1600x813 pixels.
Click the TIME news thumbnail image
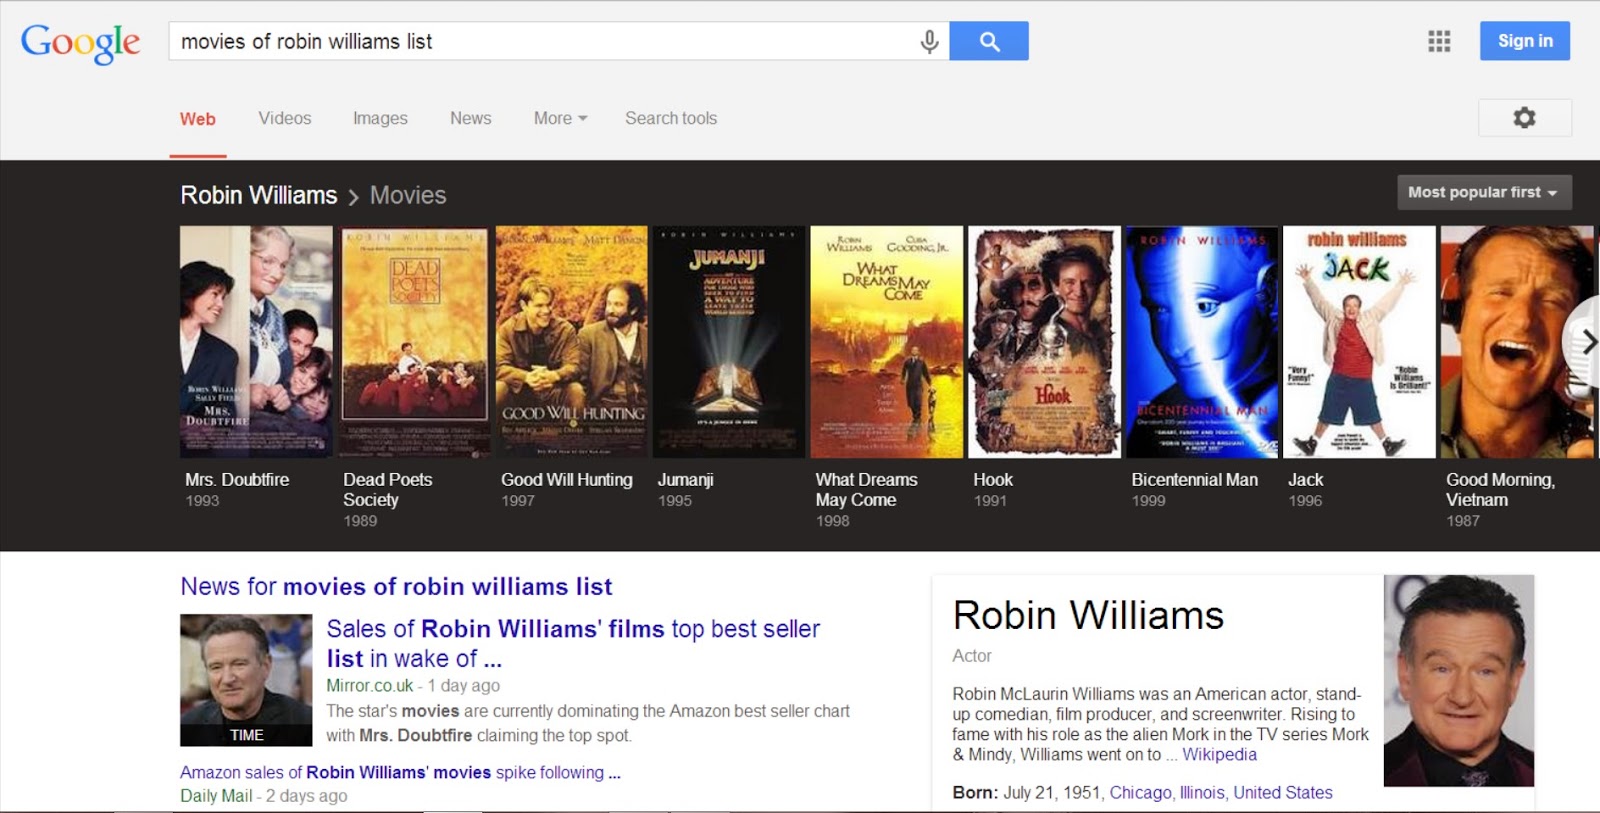point(246,680)
